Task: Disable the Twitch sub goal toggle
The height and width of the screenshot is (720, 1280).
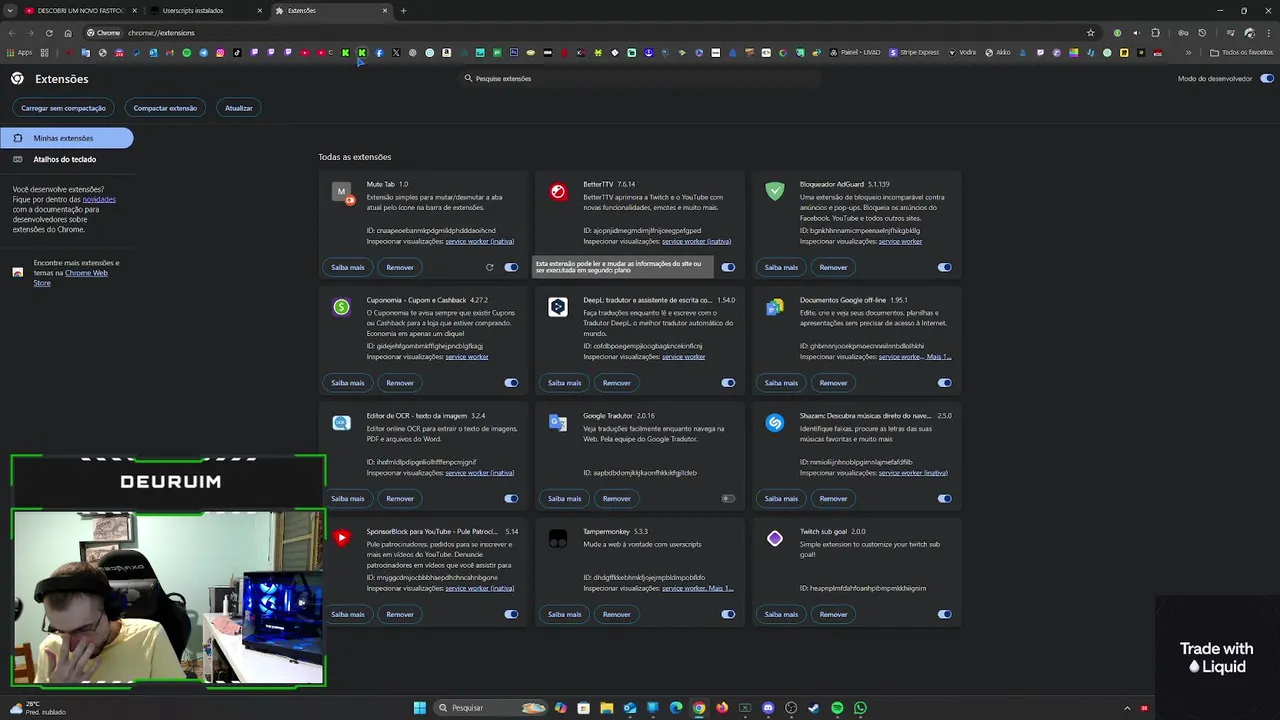Action: click(x=945, y=614)
